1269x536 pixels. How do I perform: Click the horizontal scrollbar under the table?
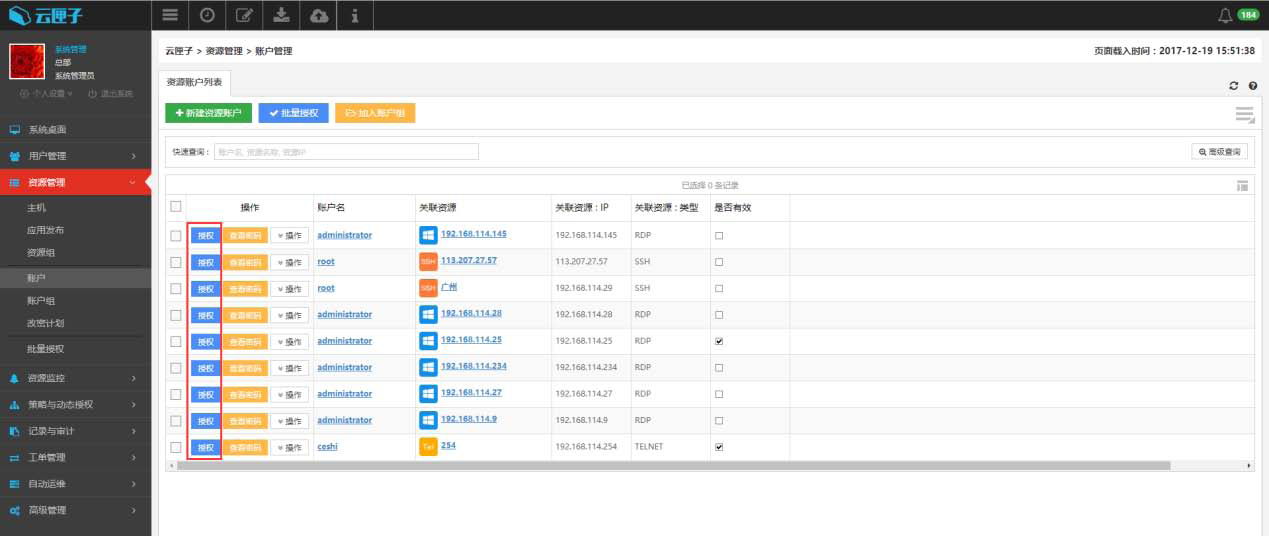pyautogui.click(x=674, y=466)
